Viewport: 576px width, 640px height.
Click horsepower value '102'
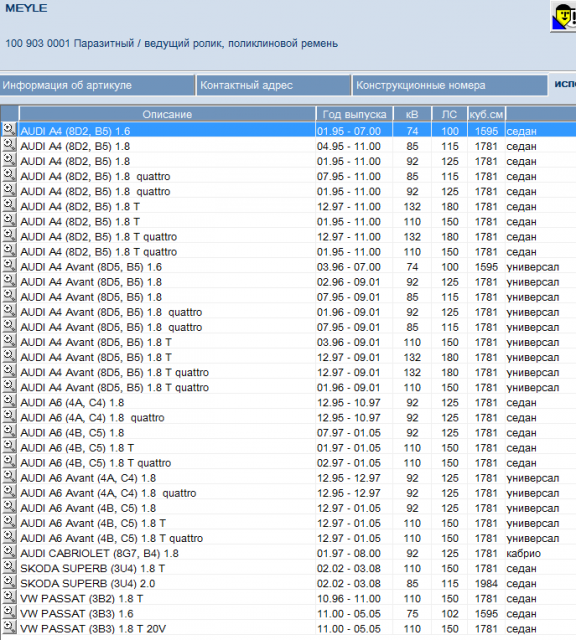(x=450, y=614)
